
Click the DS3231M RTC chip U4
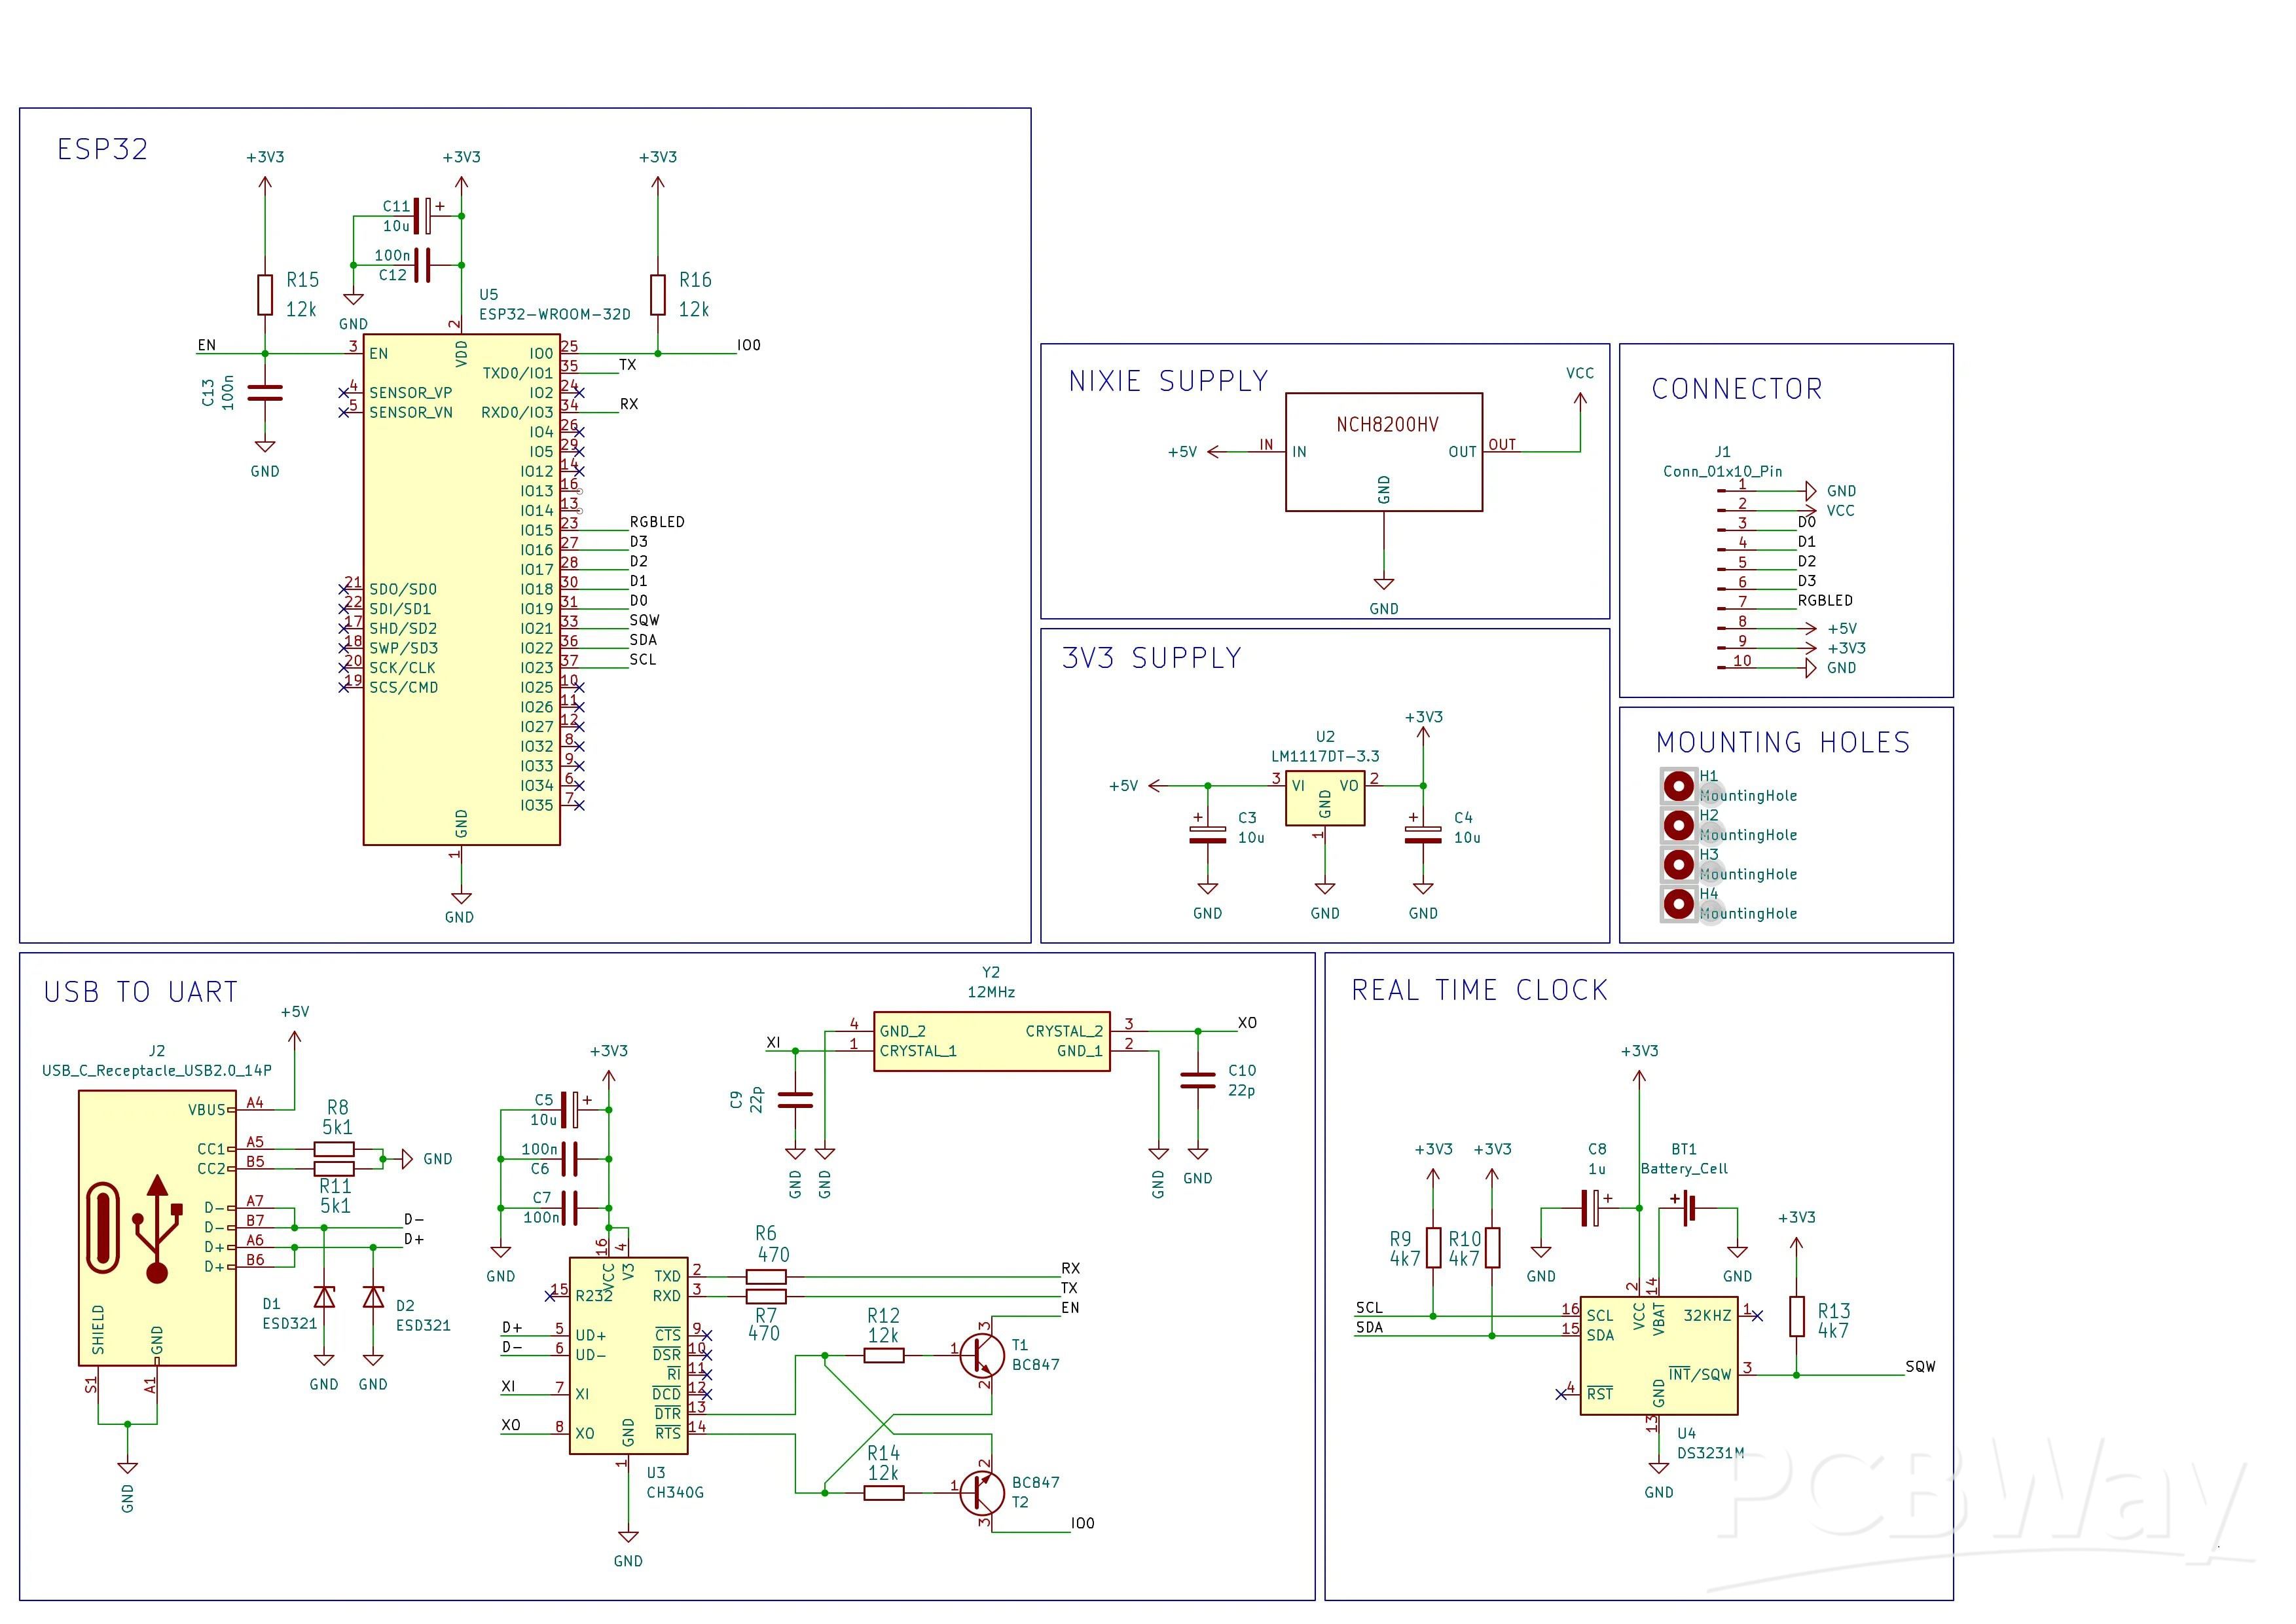pyautogui.click(x=1658, y=1355)
